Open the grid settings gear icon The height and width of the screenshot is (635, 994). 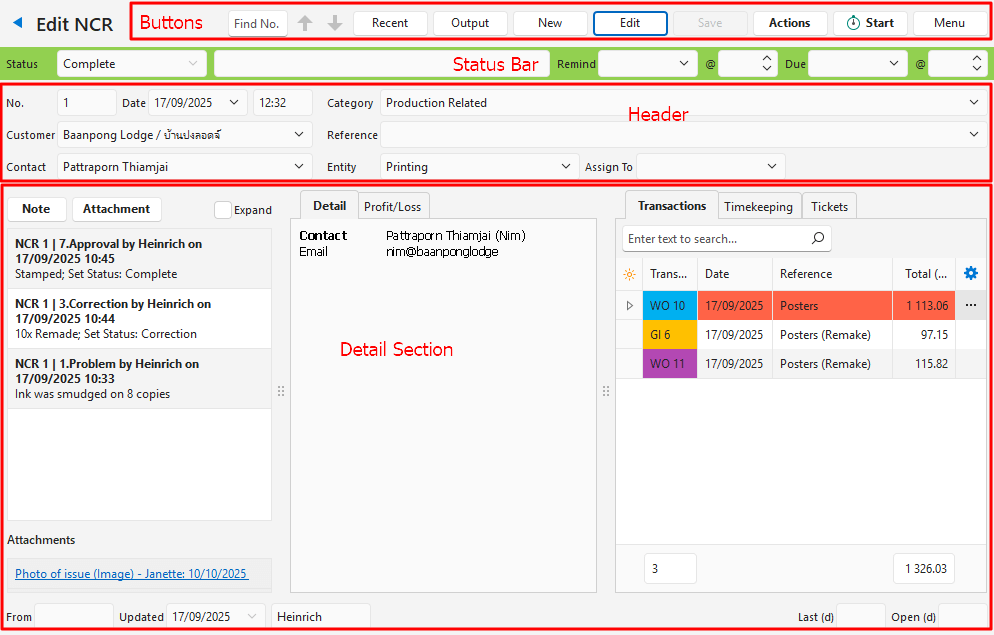tap(970, 273)
